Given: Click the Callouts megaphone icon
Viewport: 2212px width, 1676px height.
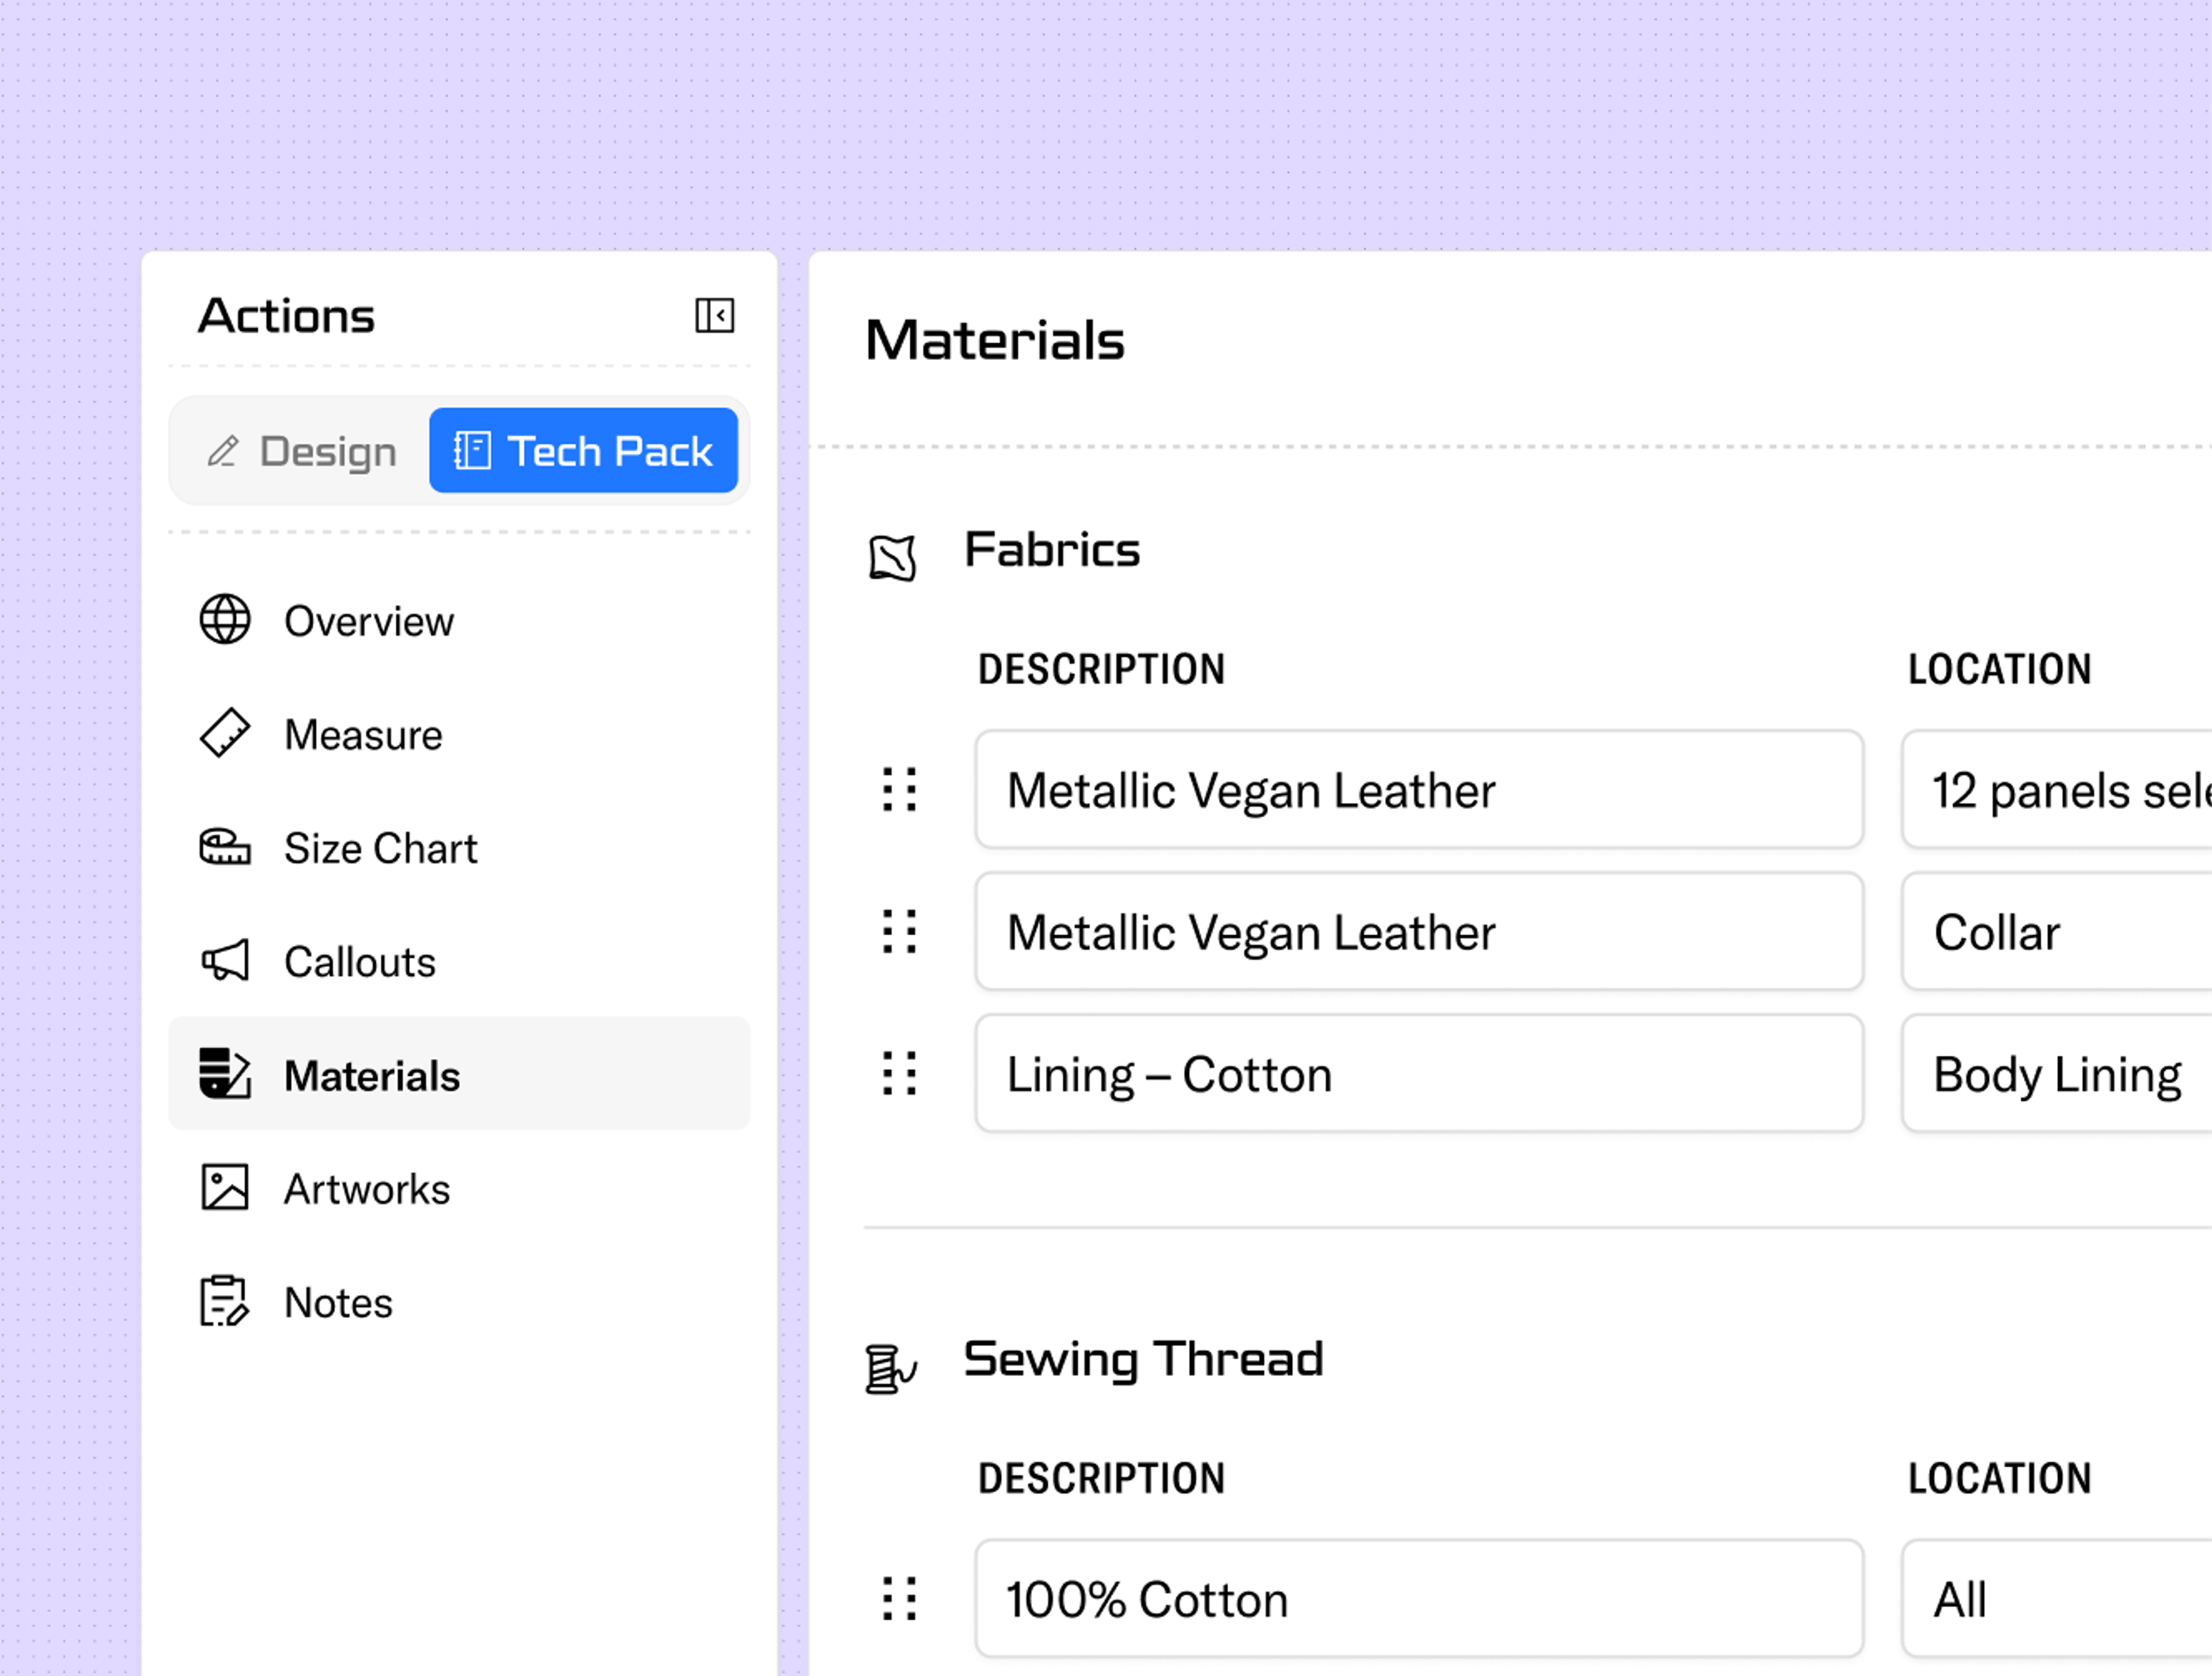Looking at the screenshot, I should coord(225,962).
